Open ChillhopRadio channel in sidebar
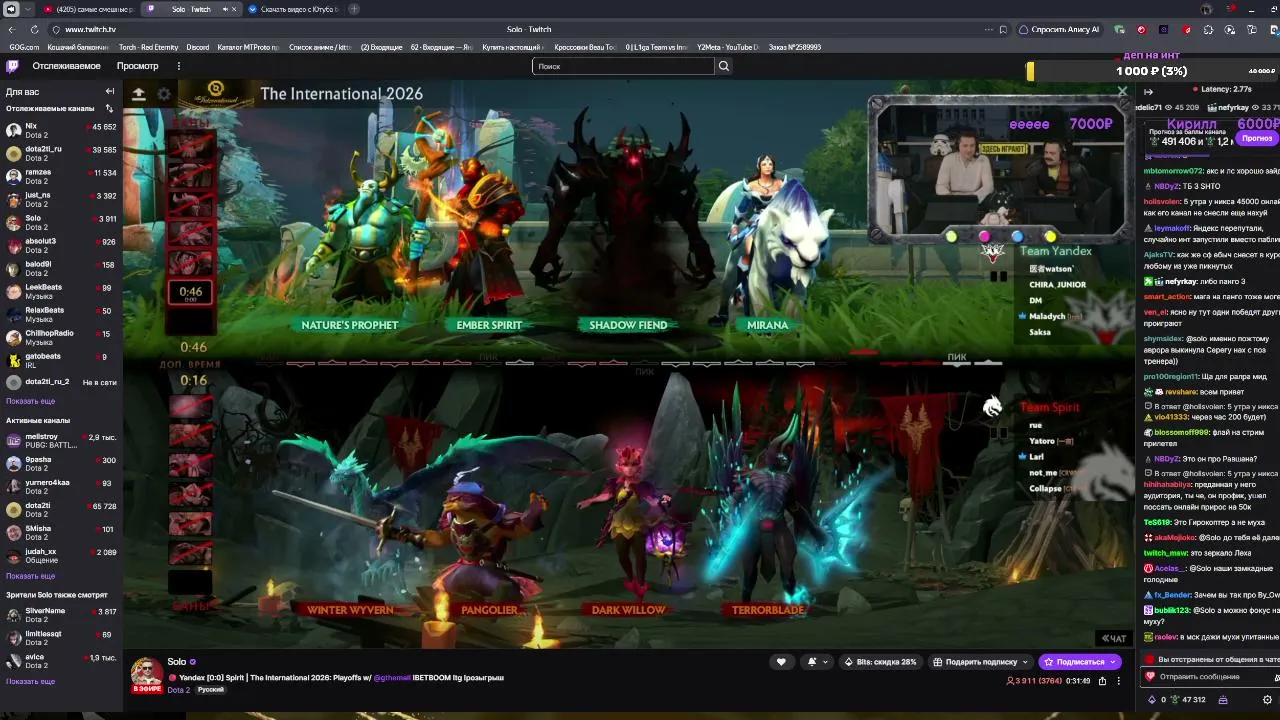 [61, 337]
